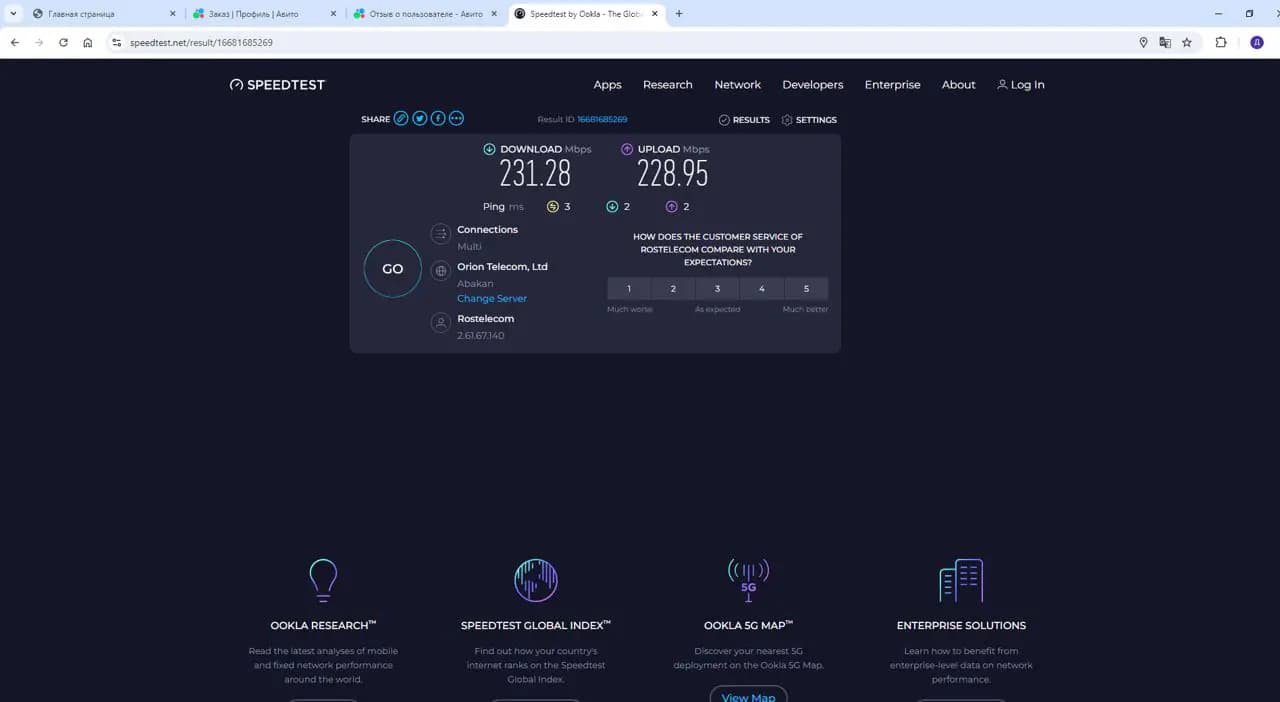Rate customer service 5
Screen dimensions: 1280x702
(806, 289)
